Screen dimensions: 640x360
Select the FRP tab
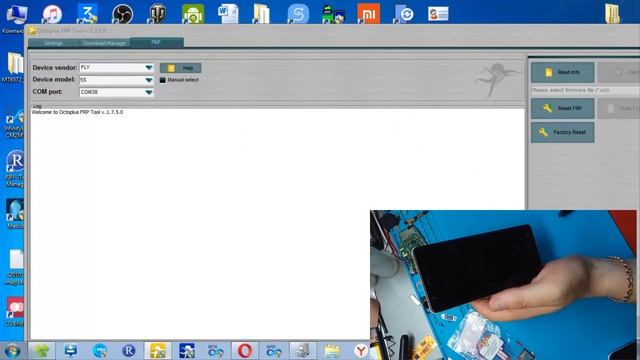tap(157, 42)
